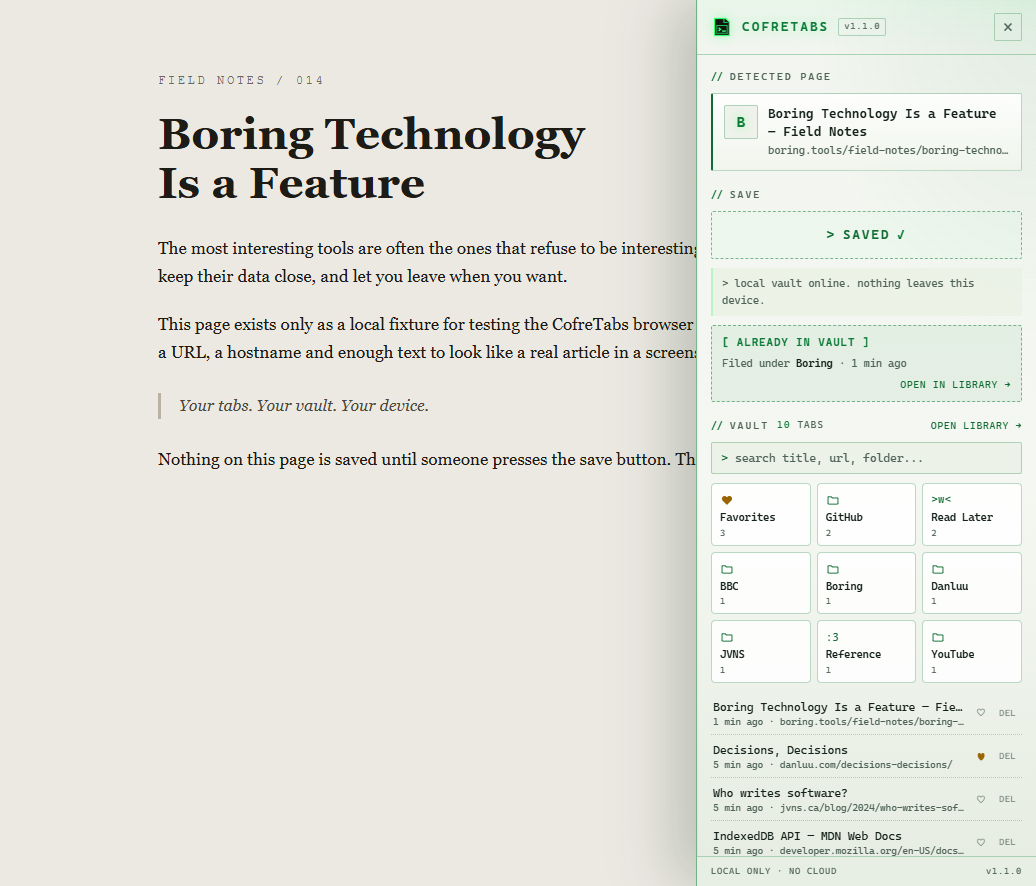Open the Reference folder

(866, 651)
